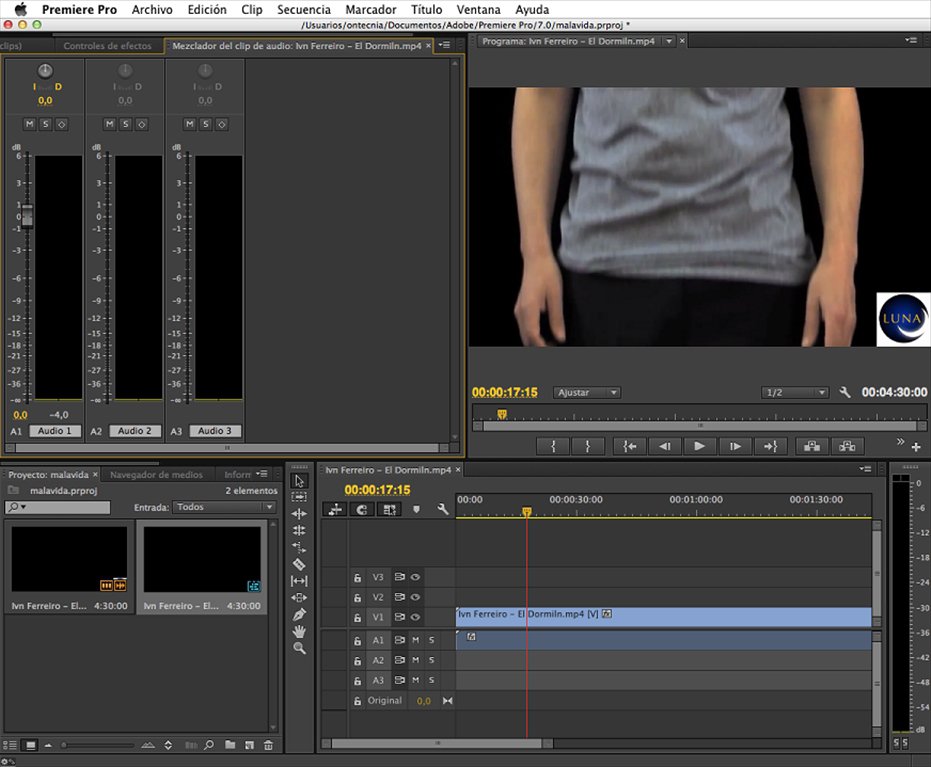Screen dimensions: 931x767
Task: Toggle solo on Audio 2 mixer channel
Action: 125,124
